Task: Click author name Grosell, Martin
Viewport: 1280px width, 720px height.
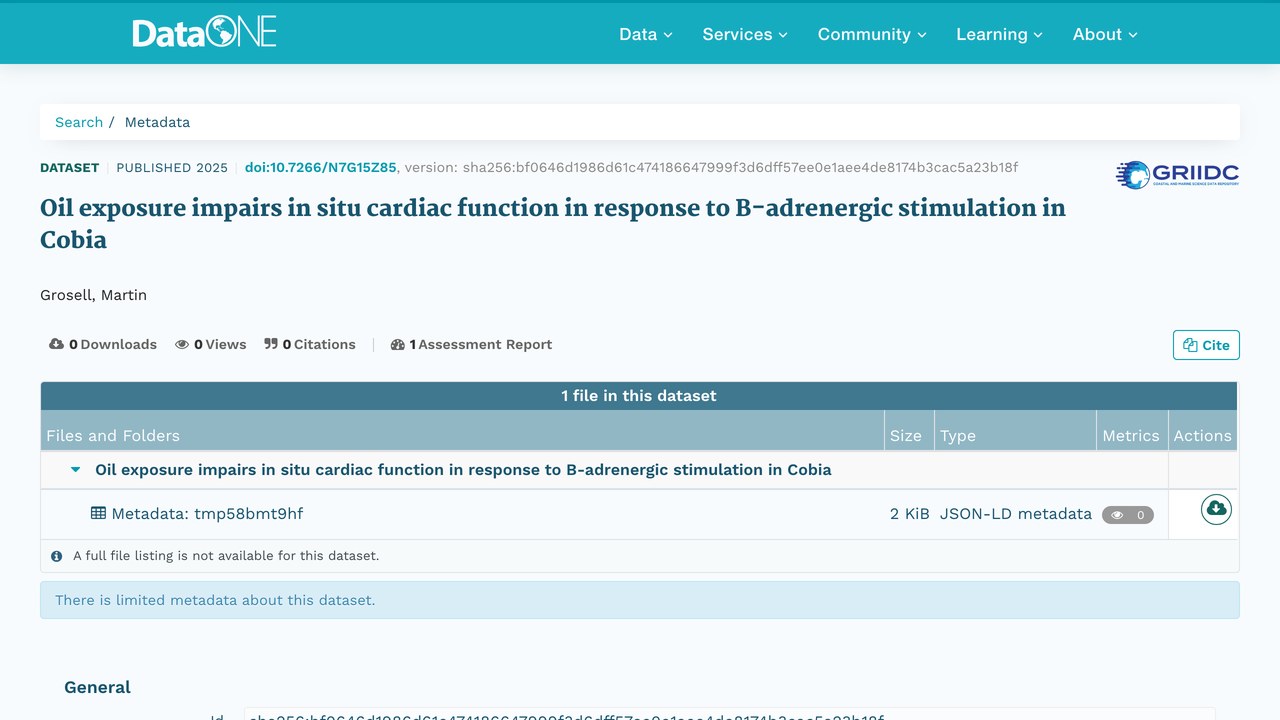Action: coord(93,295)
